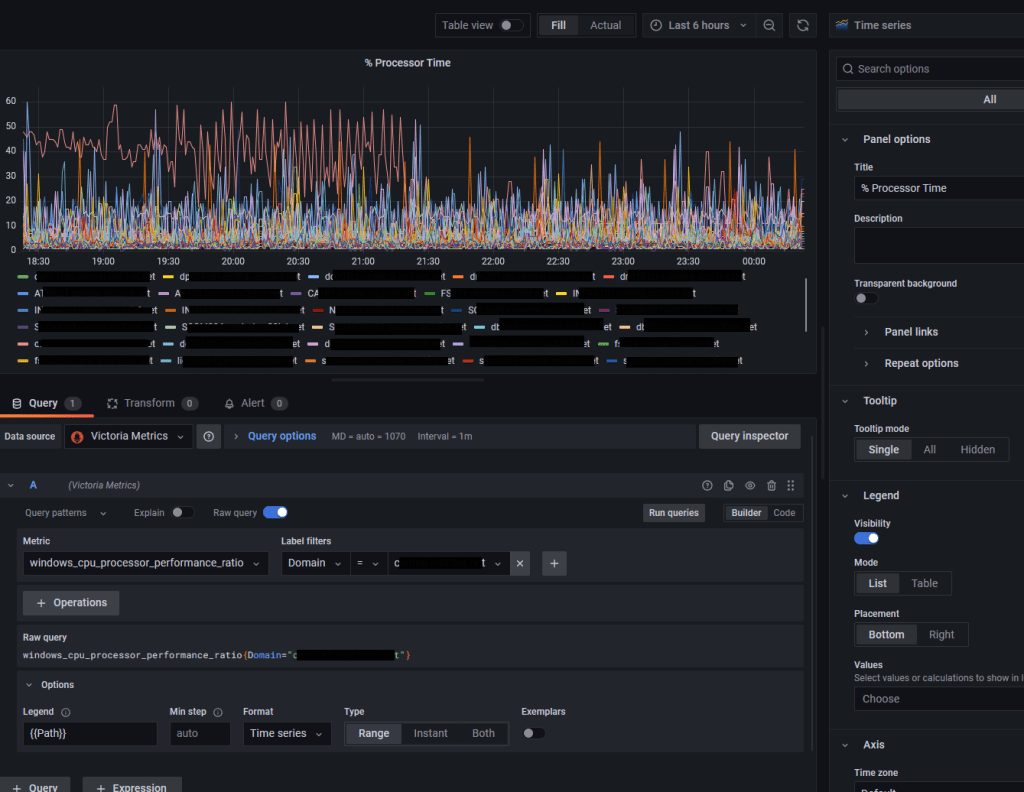Open the Alert tab
1024x792 pixels.
click(252, 403)
